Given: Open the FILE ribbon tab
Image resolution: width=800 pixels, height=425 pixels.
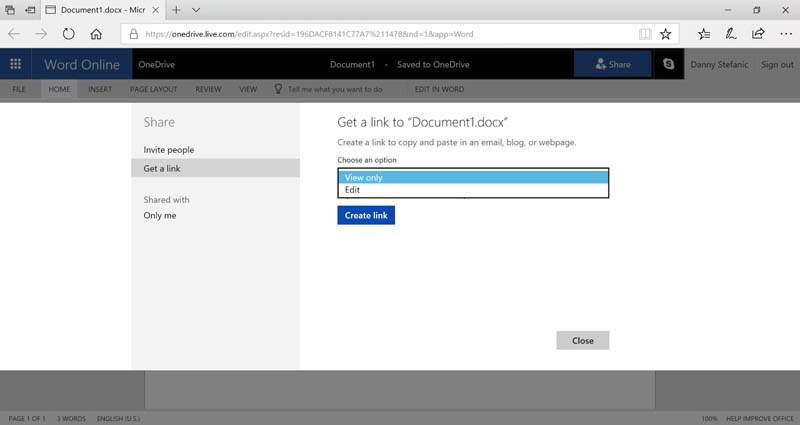Looking at the screenshot, I should pos(19,89).
